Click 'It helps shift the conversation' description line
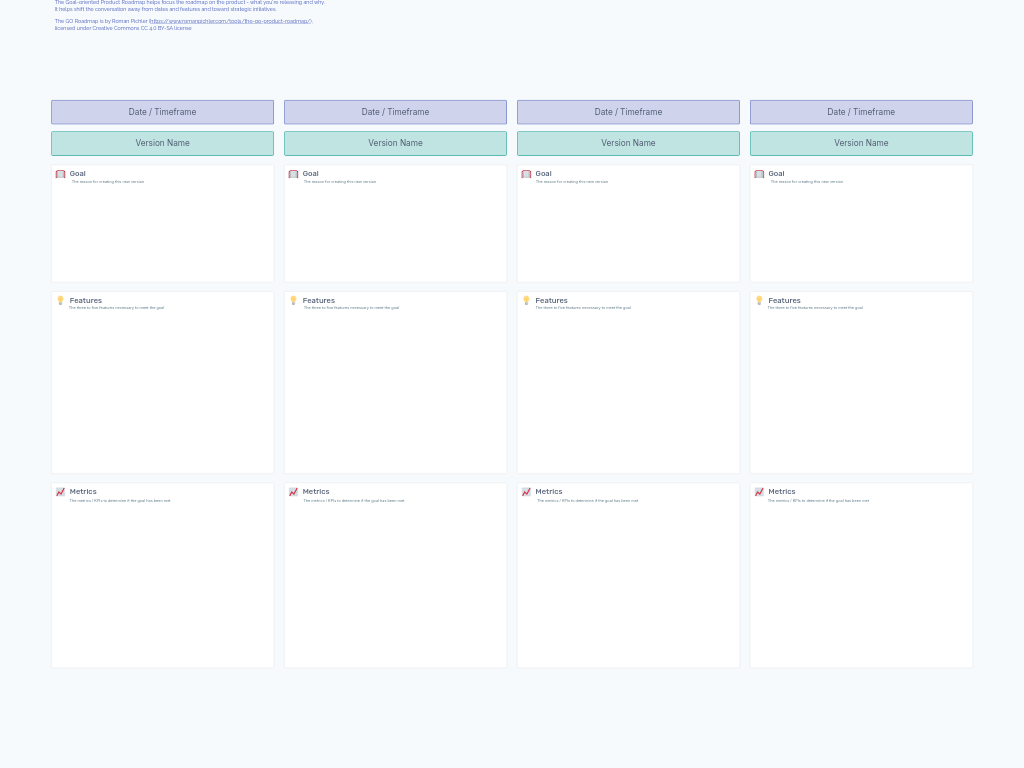The height and width of the screenshot is (768, 1024). [x=165, y=9]
